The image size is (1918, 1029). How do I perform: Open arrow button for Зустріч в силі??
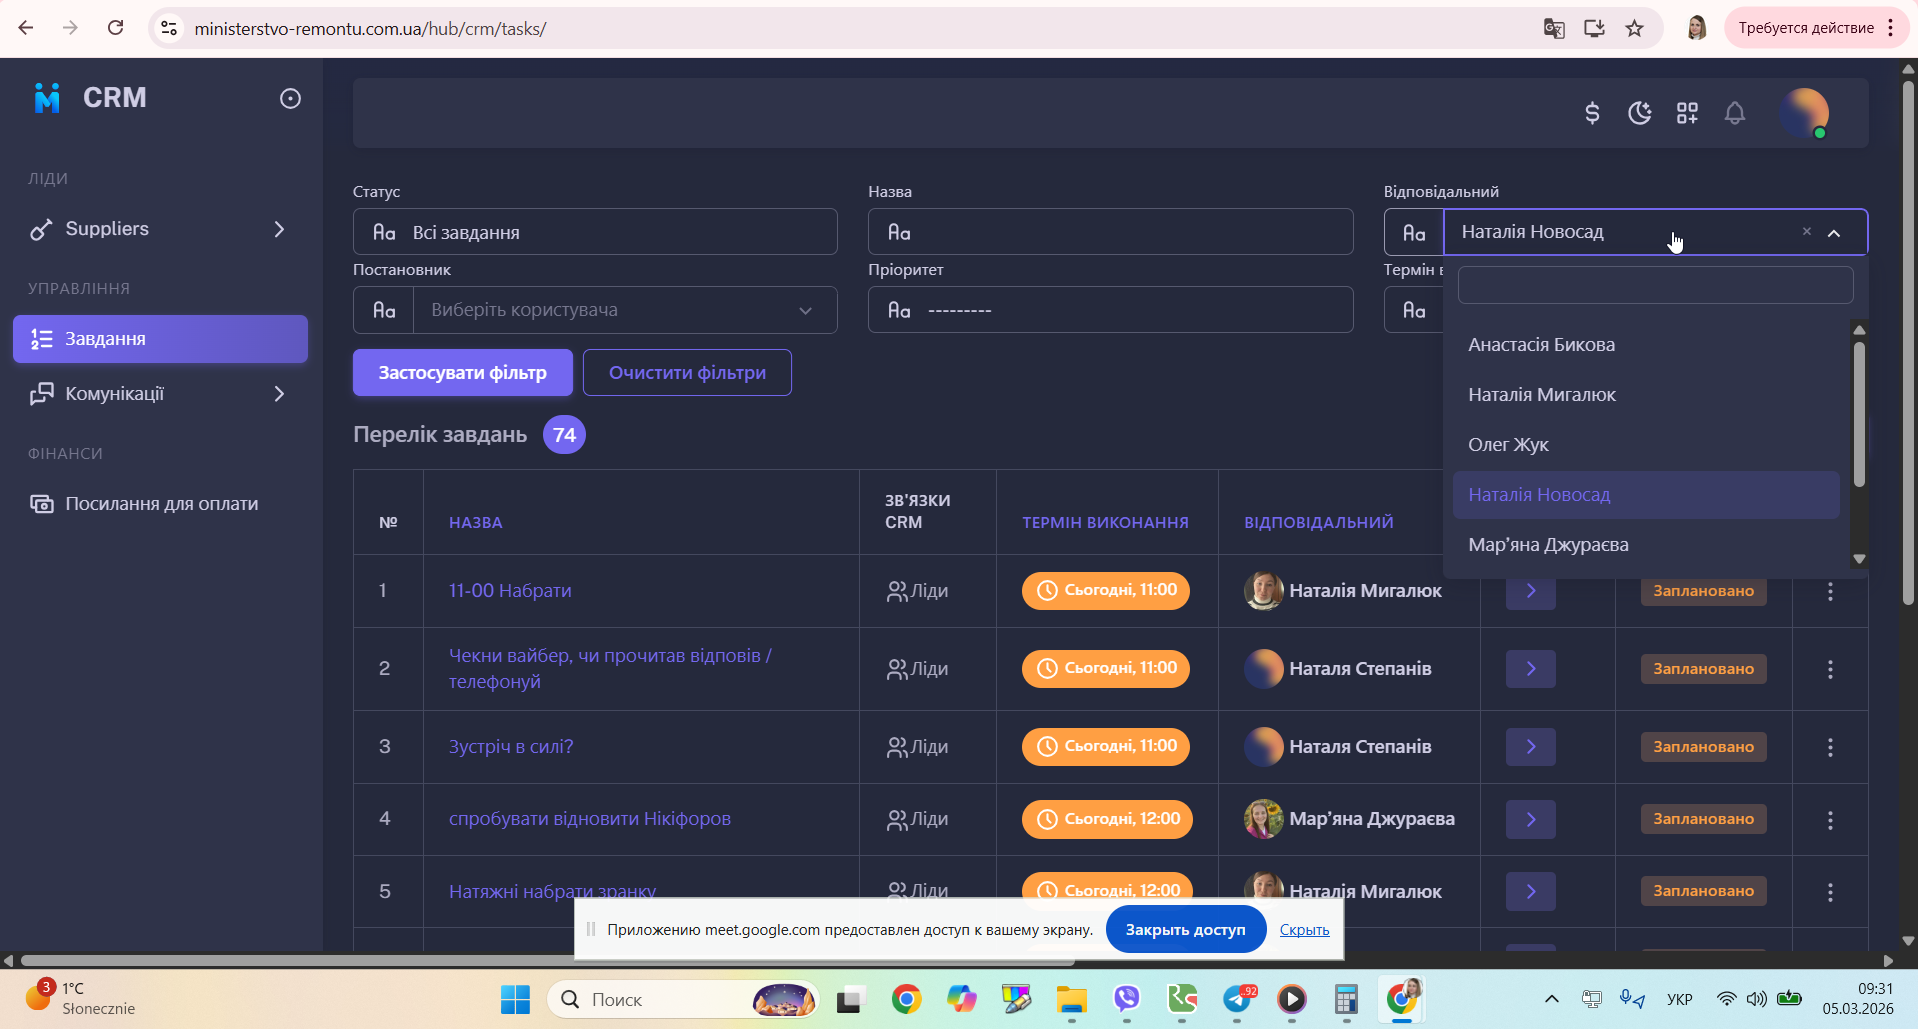pyautogui.click(x=1531, y=747)
